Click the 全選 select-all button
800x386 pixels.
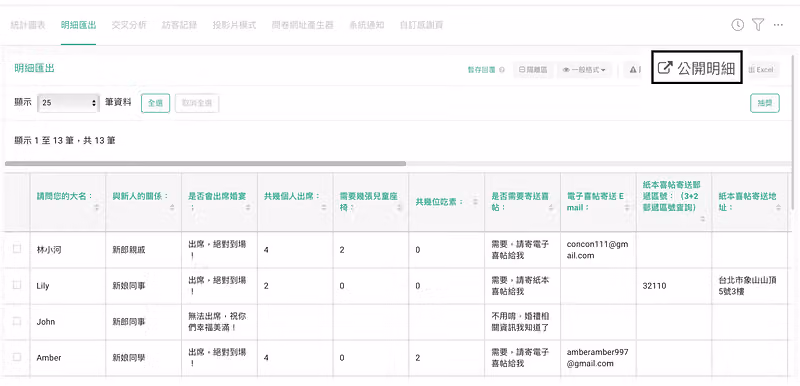click(x=155, y=103)
